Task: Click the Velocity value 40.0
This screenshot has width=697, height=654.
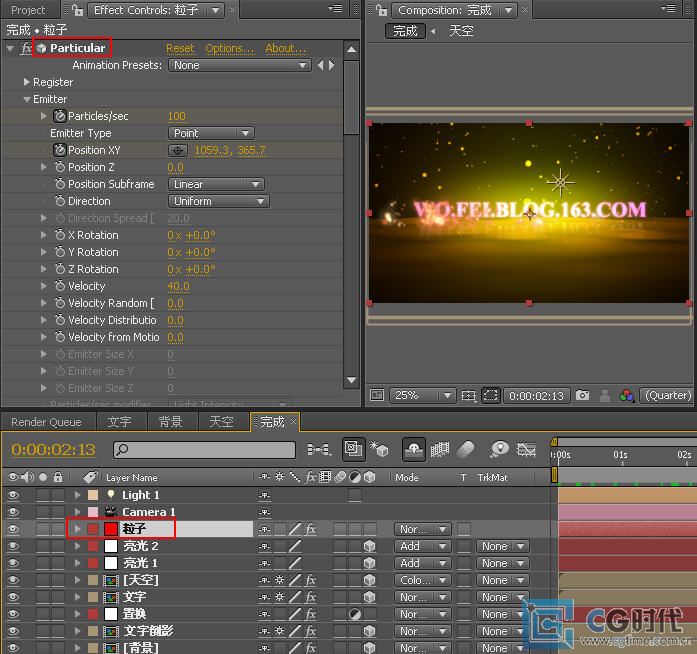Action: (x=178, y=286)
